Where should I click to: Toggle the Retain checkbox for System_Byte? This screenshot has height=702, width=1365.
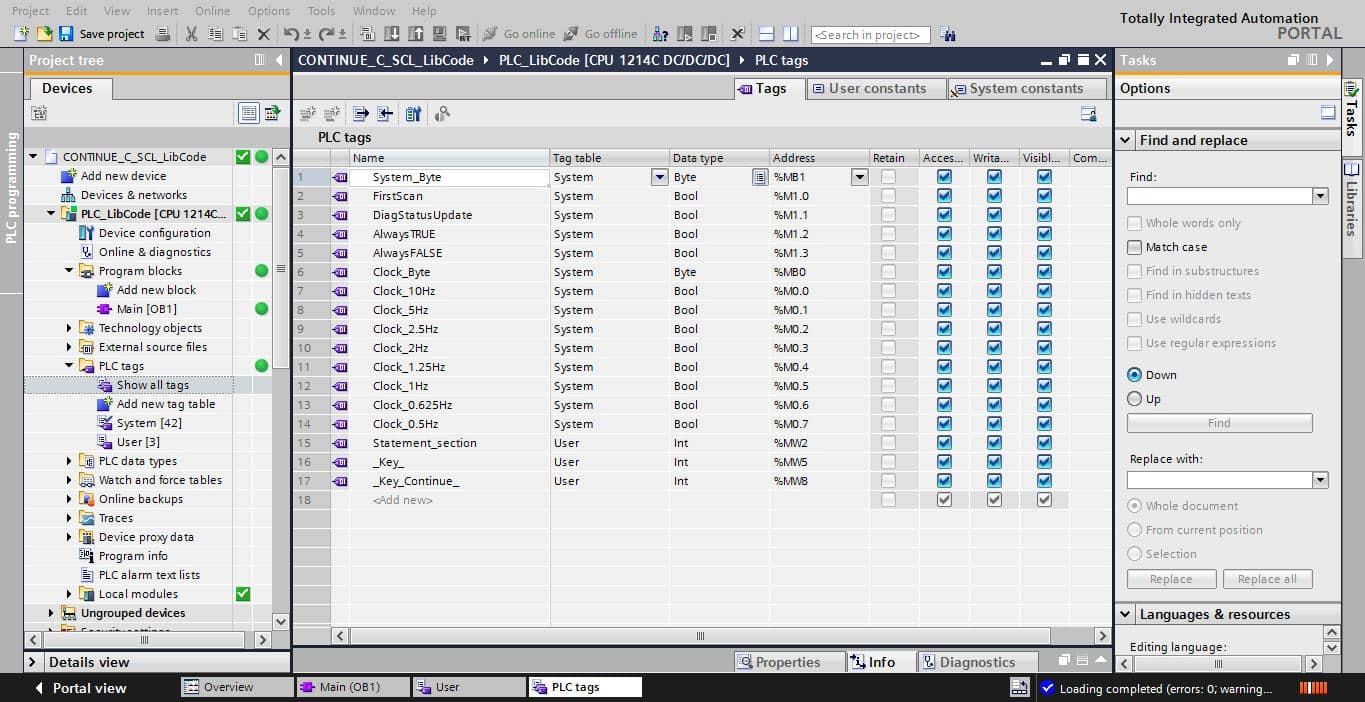point(888,177)
